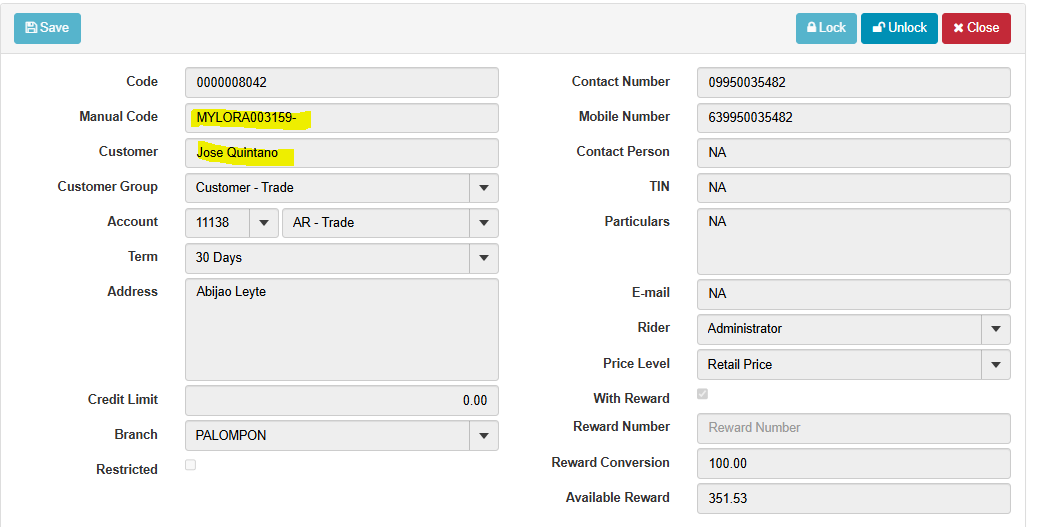
Task: Select the E-mail input field
Action: (853, 294)
